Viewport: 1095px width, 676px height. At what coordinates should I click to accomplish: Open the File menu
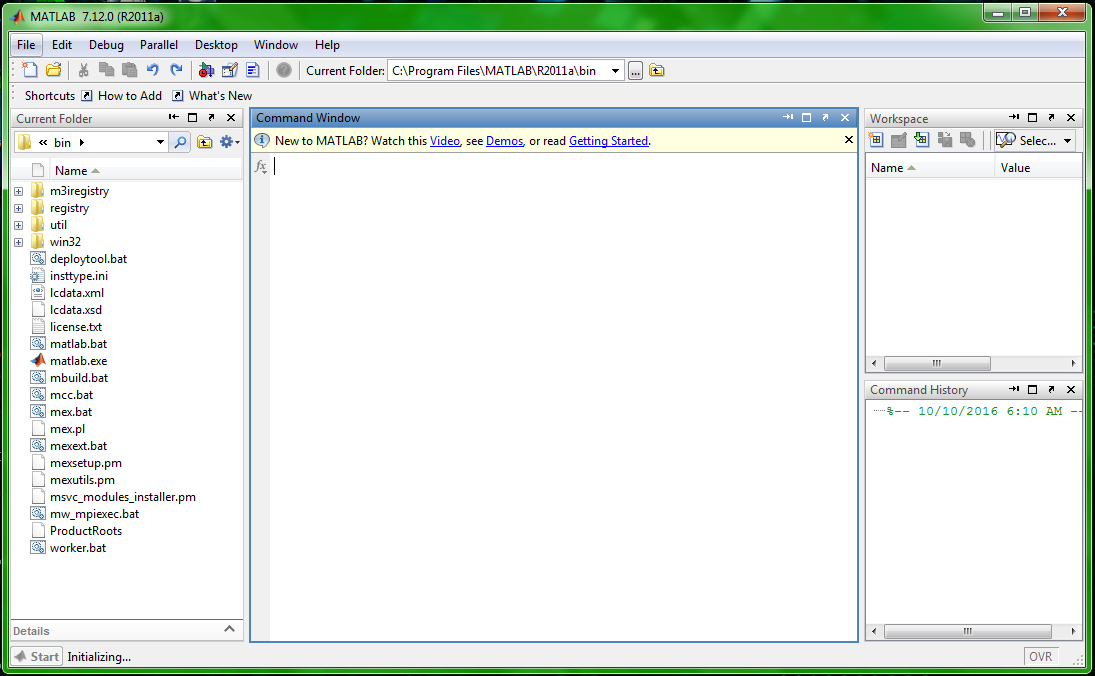click(26, 45)
